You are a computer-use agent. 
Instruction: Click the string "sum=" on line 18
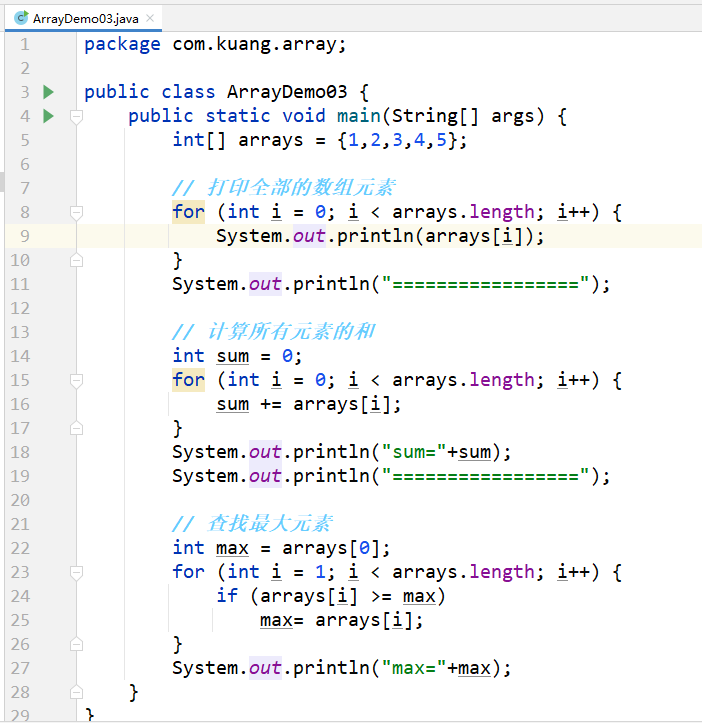tap(414, 452)
